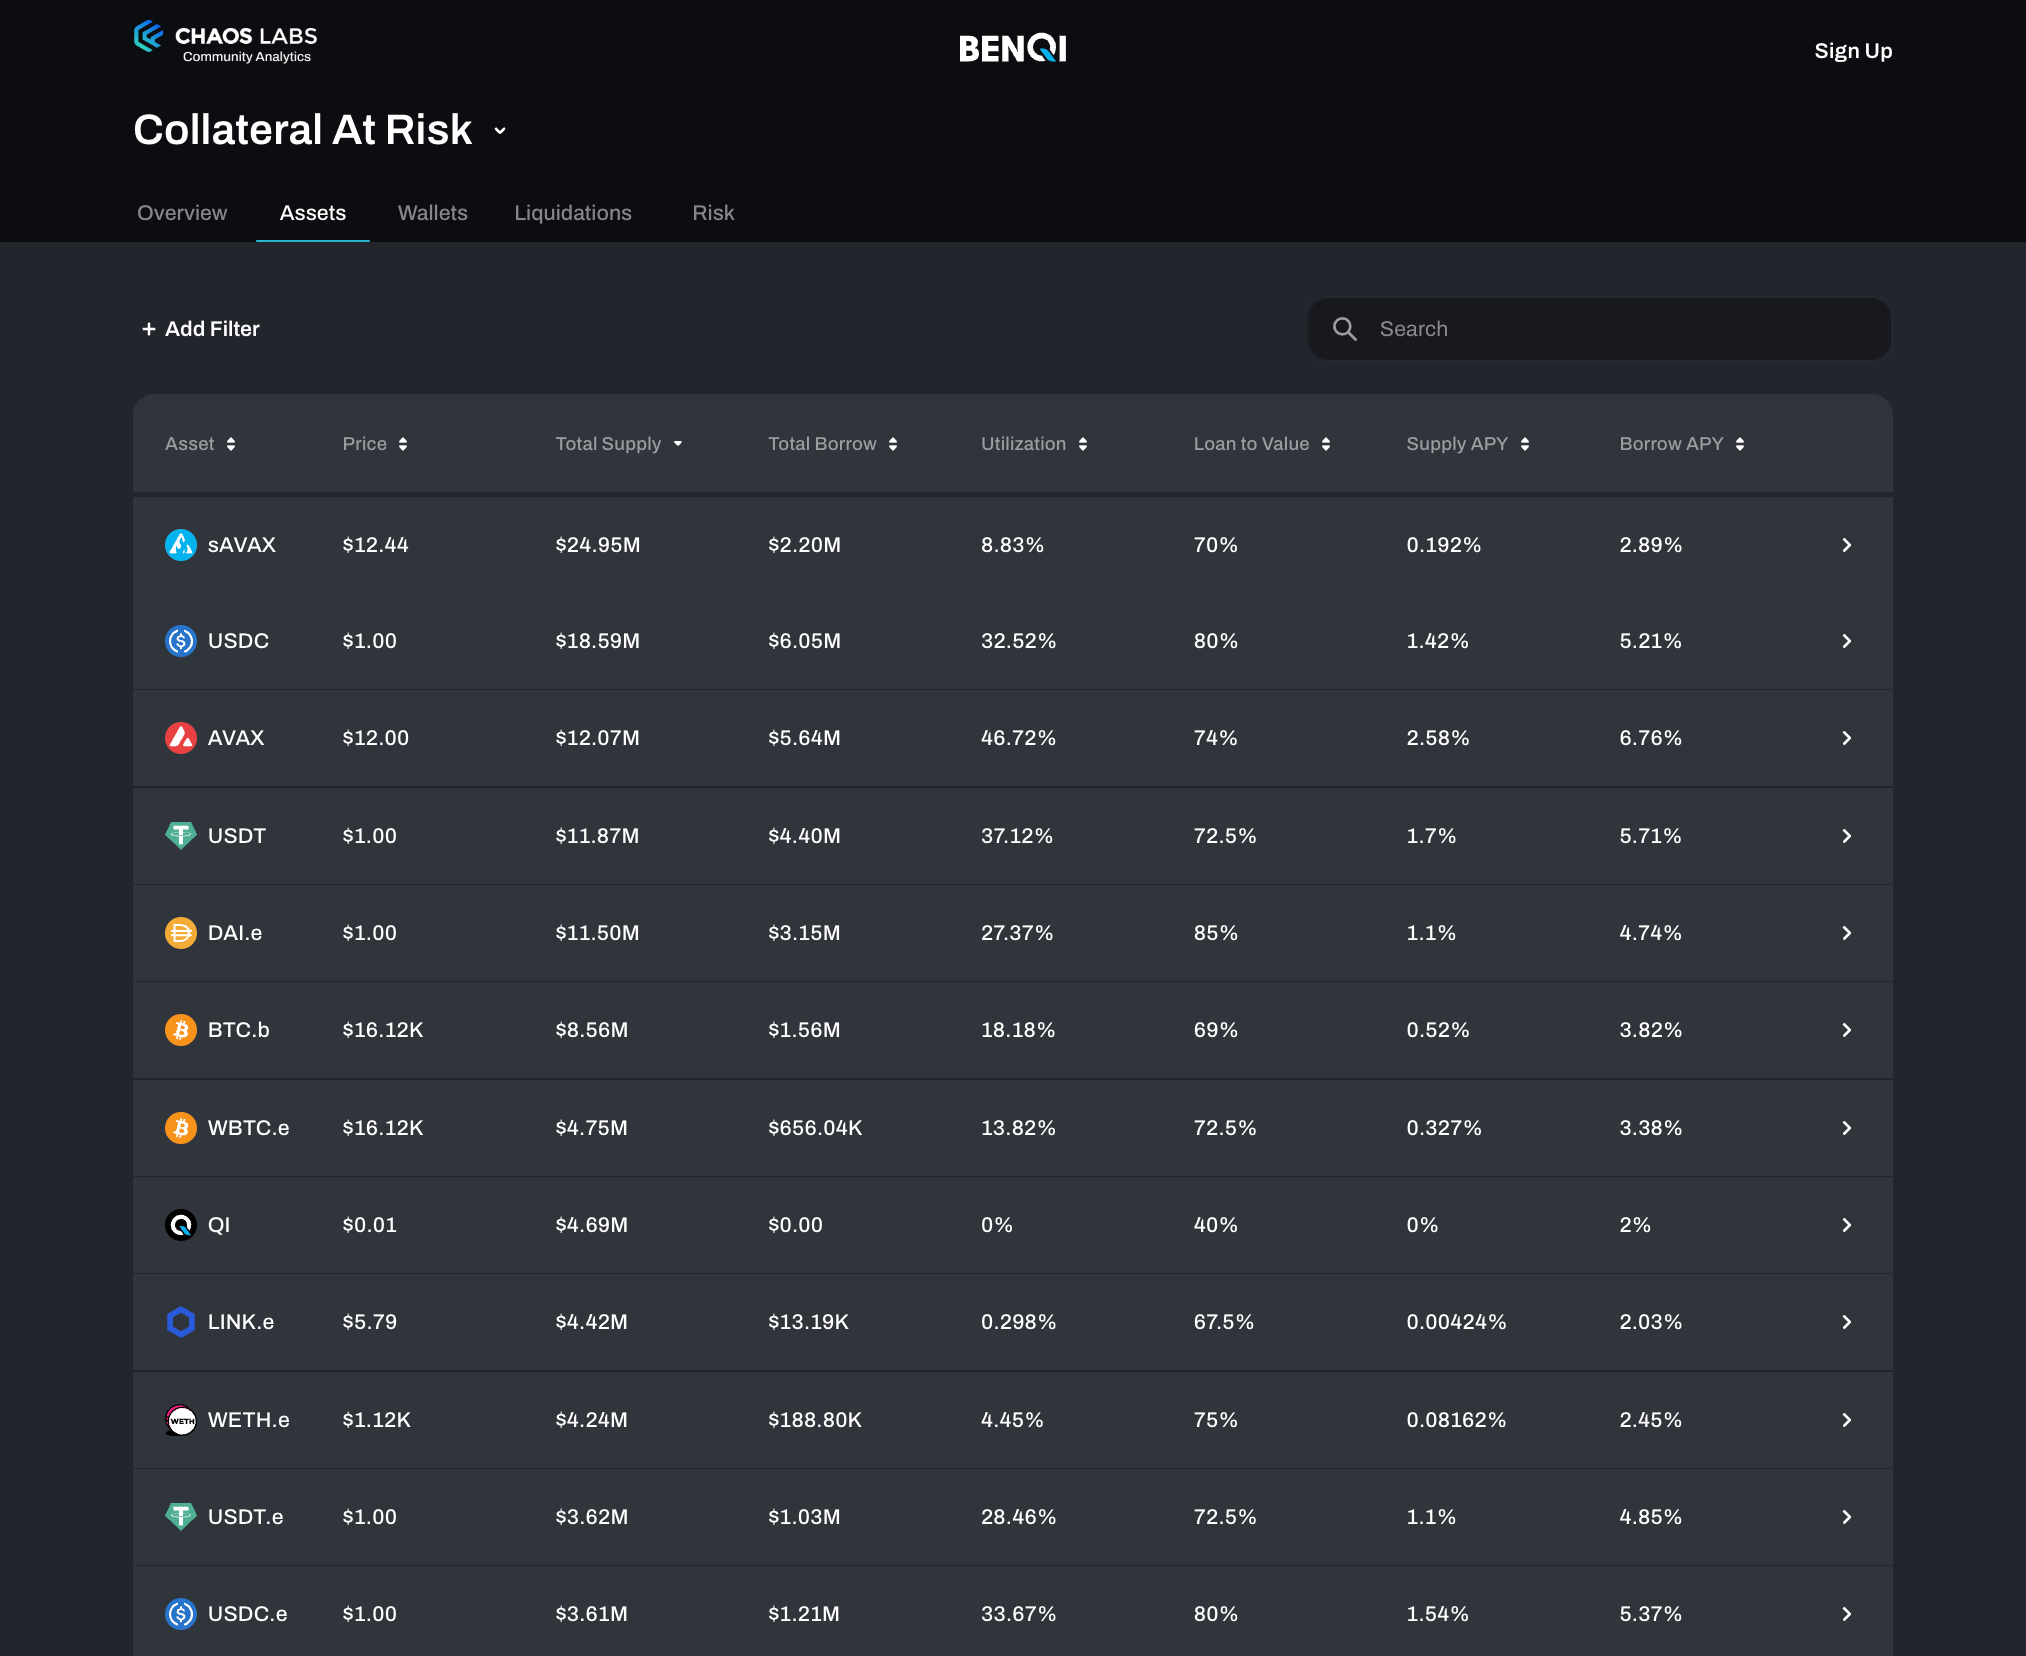Click the WETH.e token icon
This screenshot has width=2026, height=1656.
tap(180, 1420)
